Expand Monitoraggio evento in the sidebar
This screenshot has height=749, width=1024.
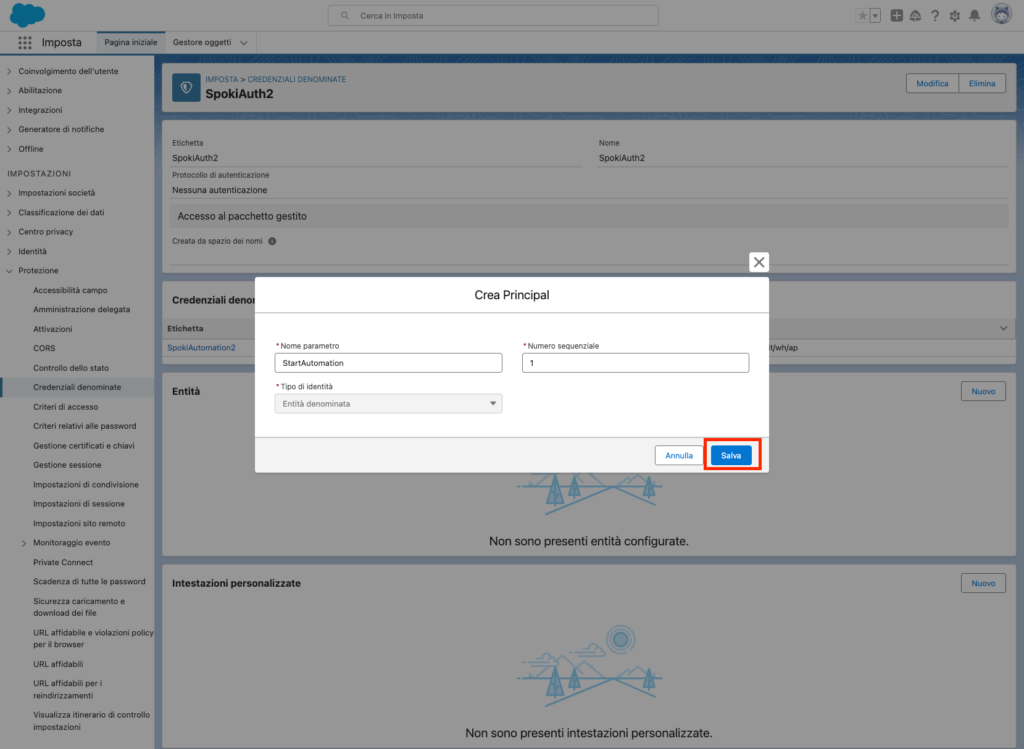[24, 543]
